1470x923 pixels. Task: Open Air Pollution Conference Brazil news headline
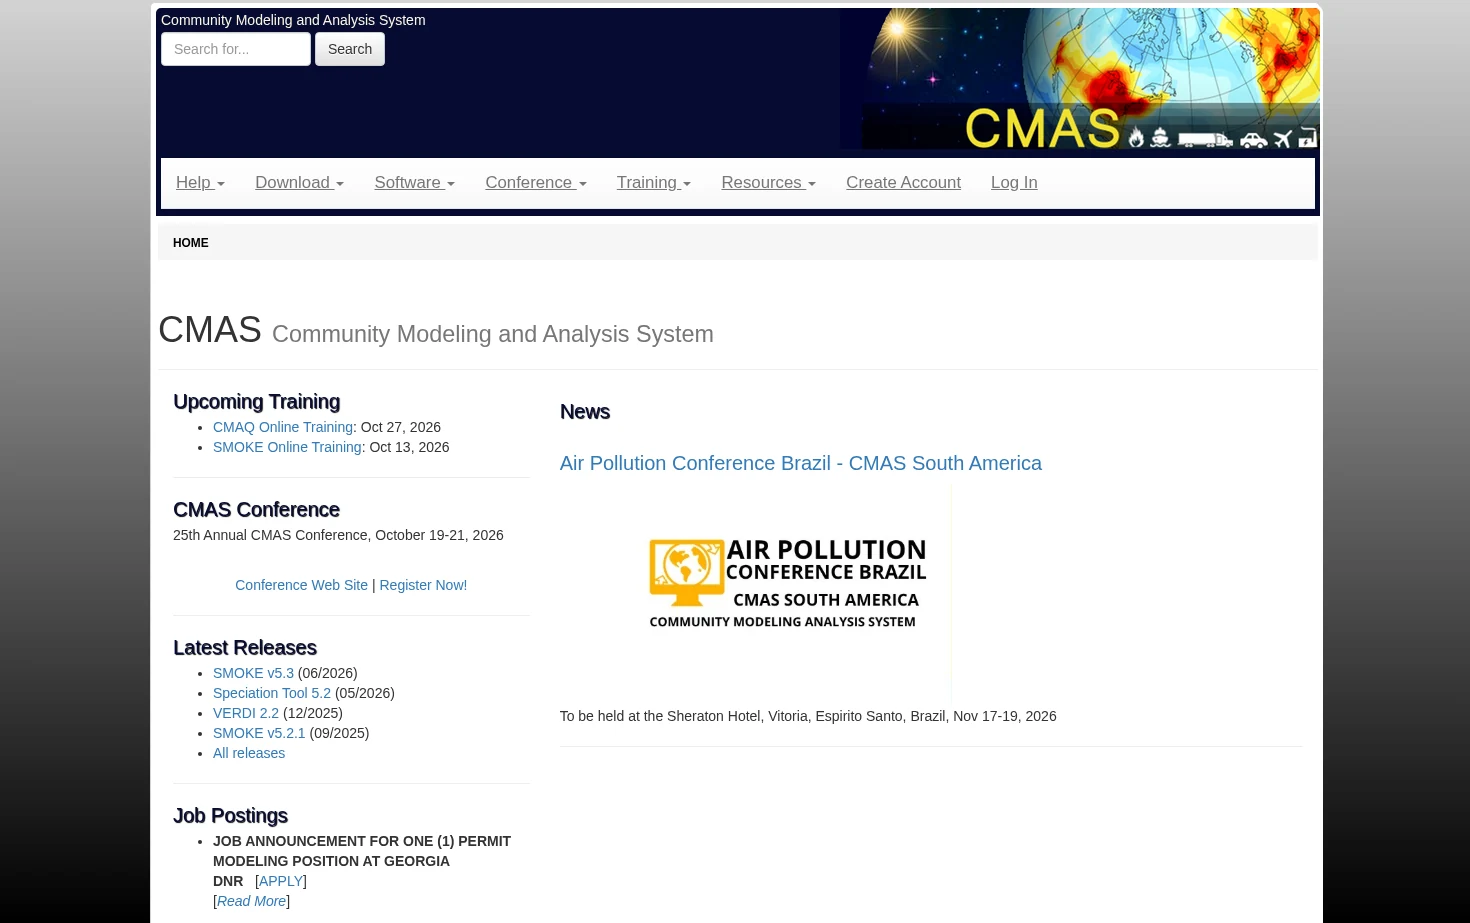(800, 463)
